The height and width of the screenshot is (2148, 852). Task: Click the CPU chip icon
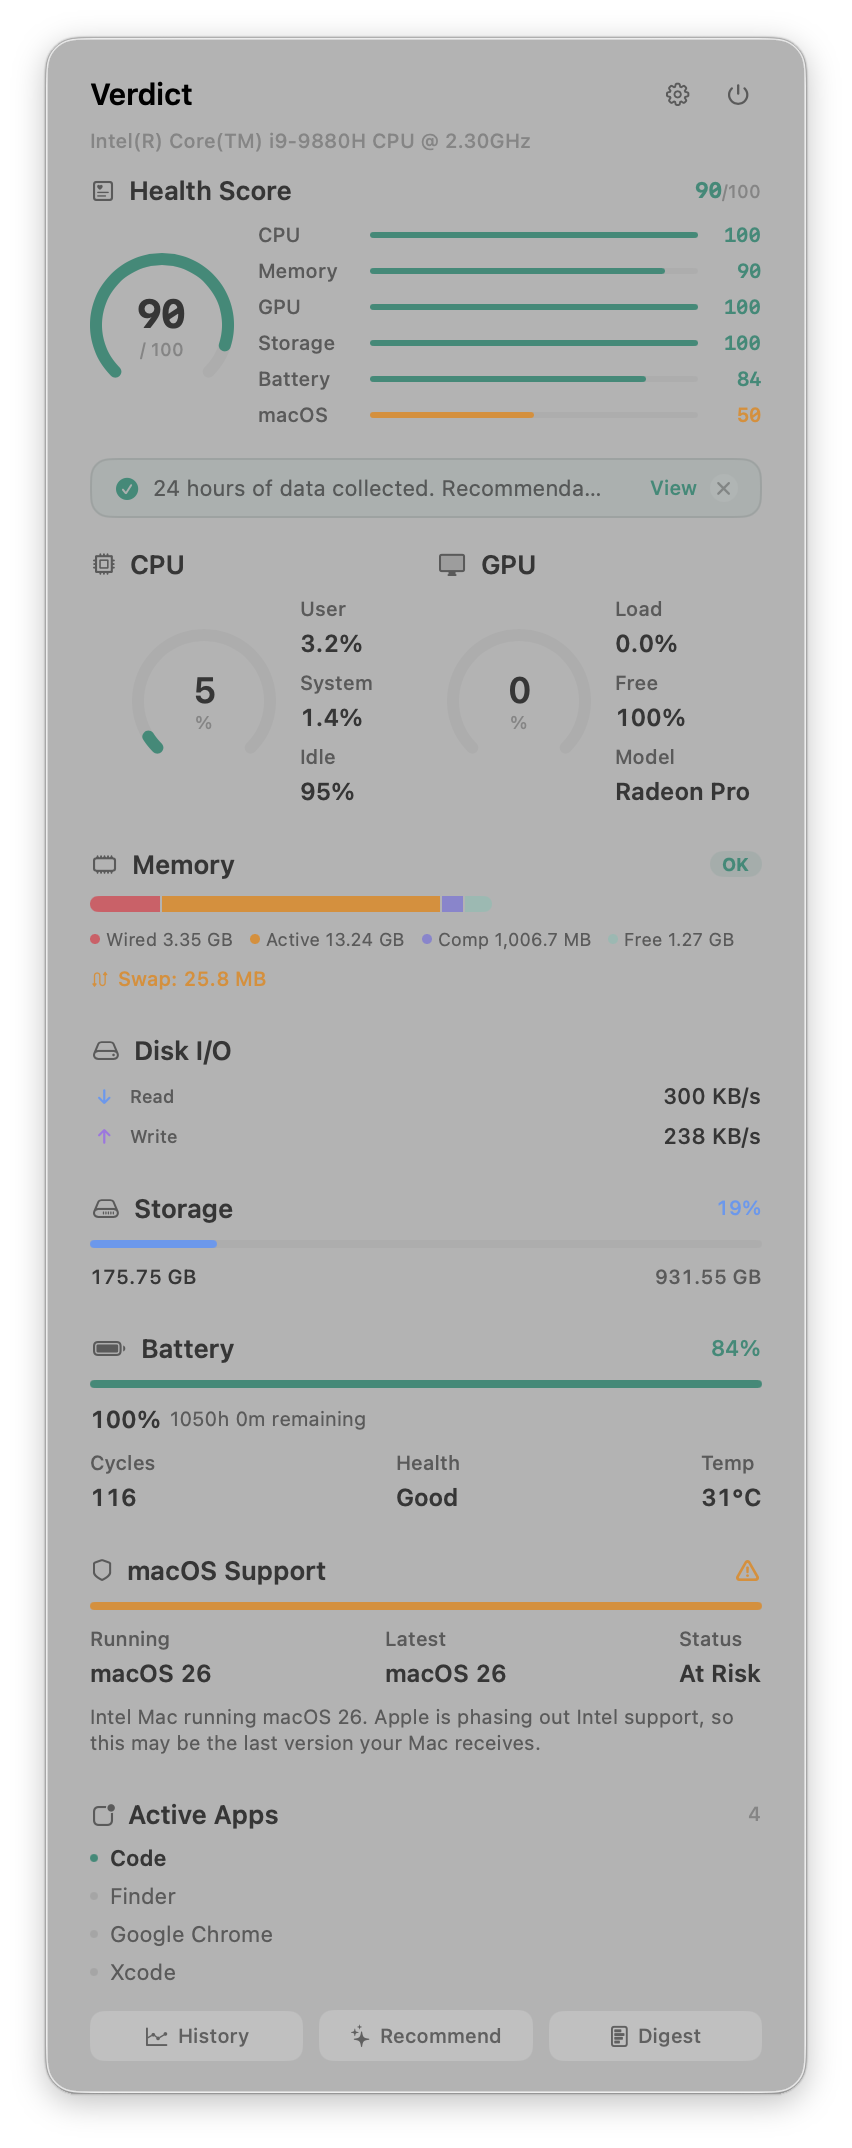[103, 564]
